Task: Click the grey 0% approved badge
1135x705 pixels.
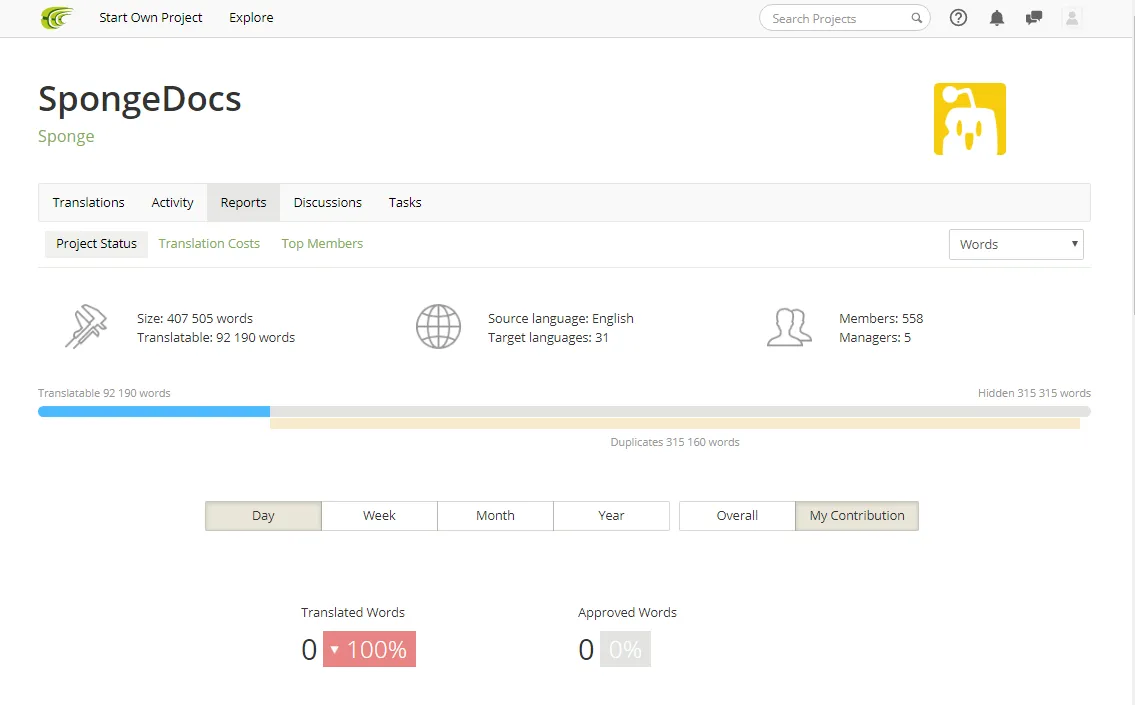Action: click(x=625, y=649)
